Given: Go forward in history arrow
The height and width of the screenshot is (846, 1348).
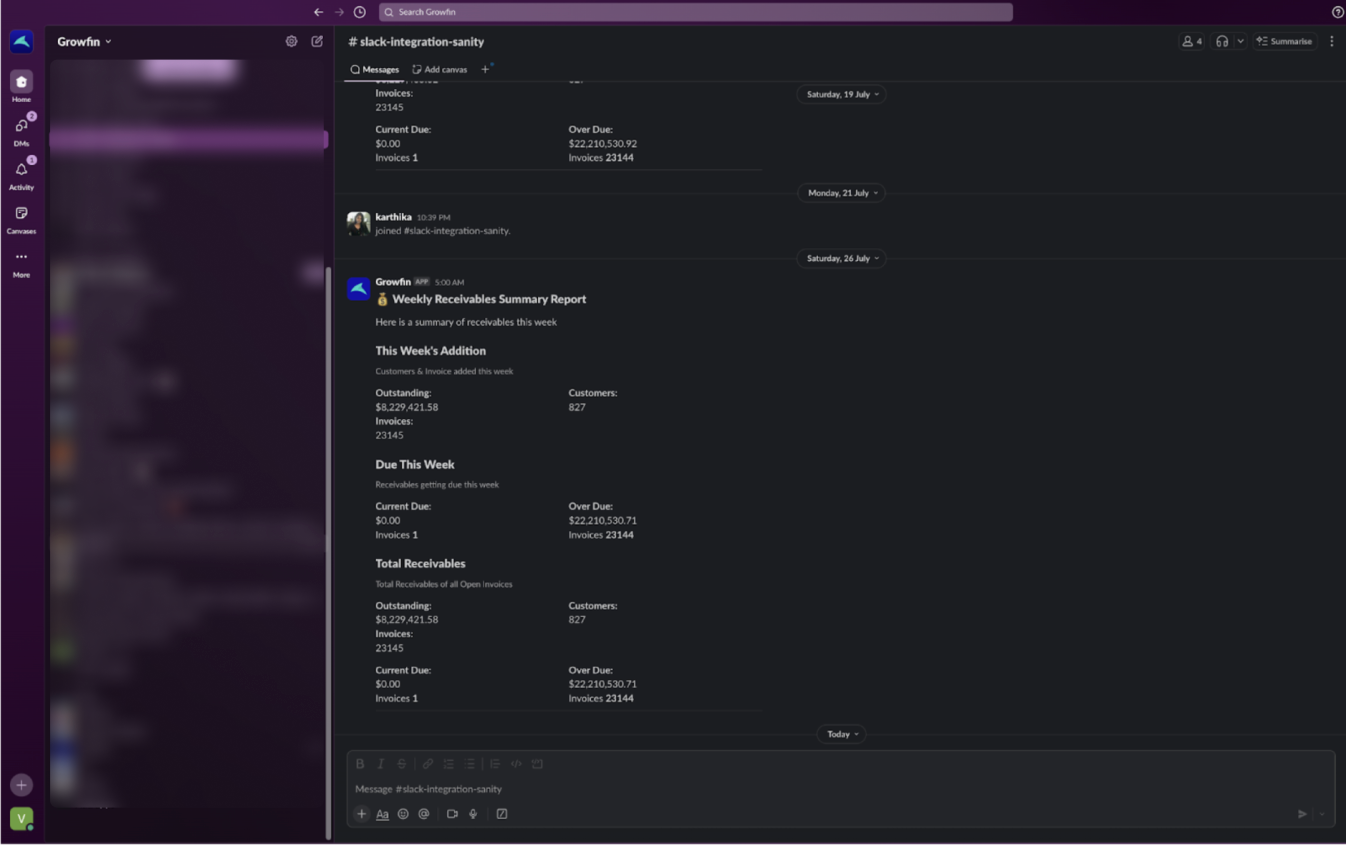Looking at the screenshot, I should [x=339, y=12].
